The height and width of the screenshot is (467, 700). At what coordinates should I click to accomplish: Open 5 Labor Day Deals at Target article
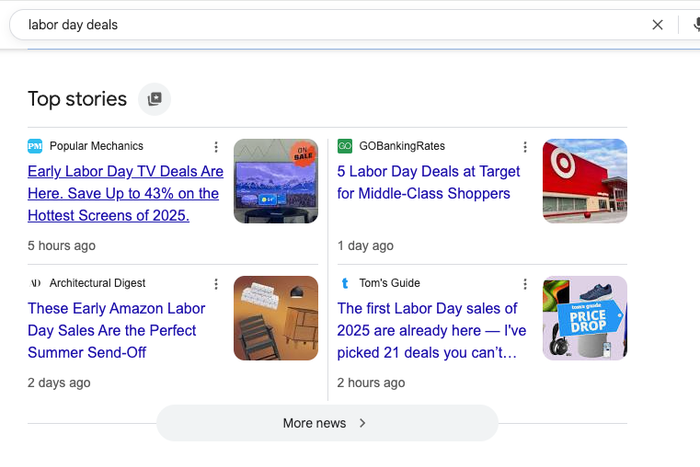pyautogui.click(x=429, y=182)
